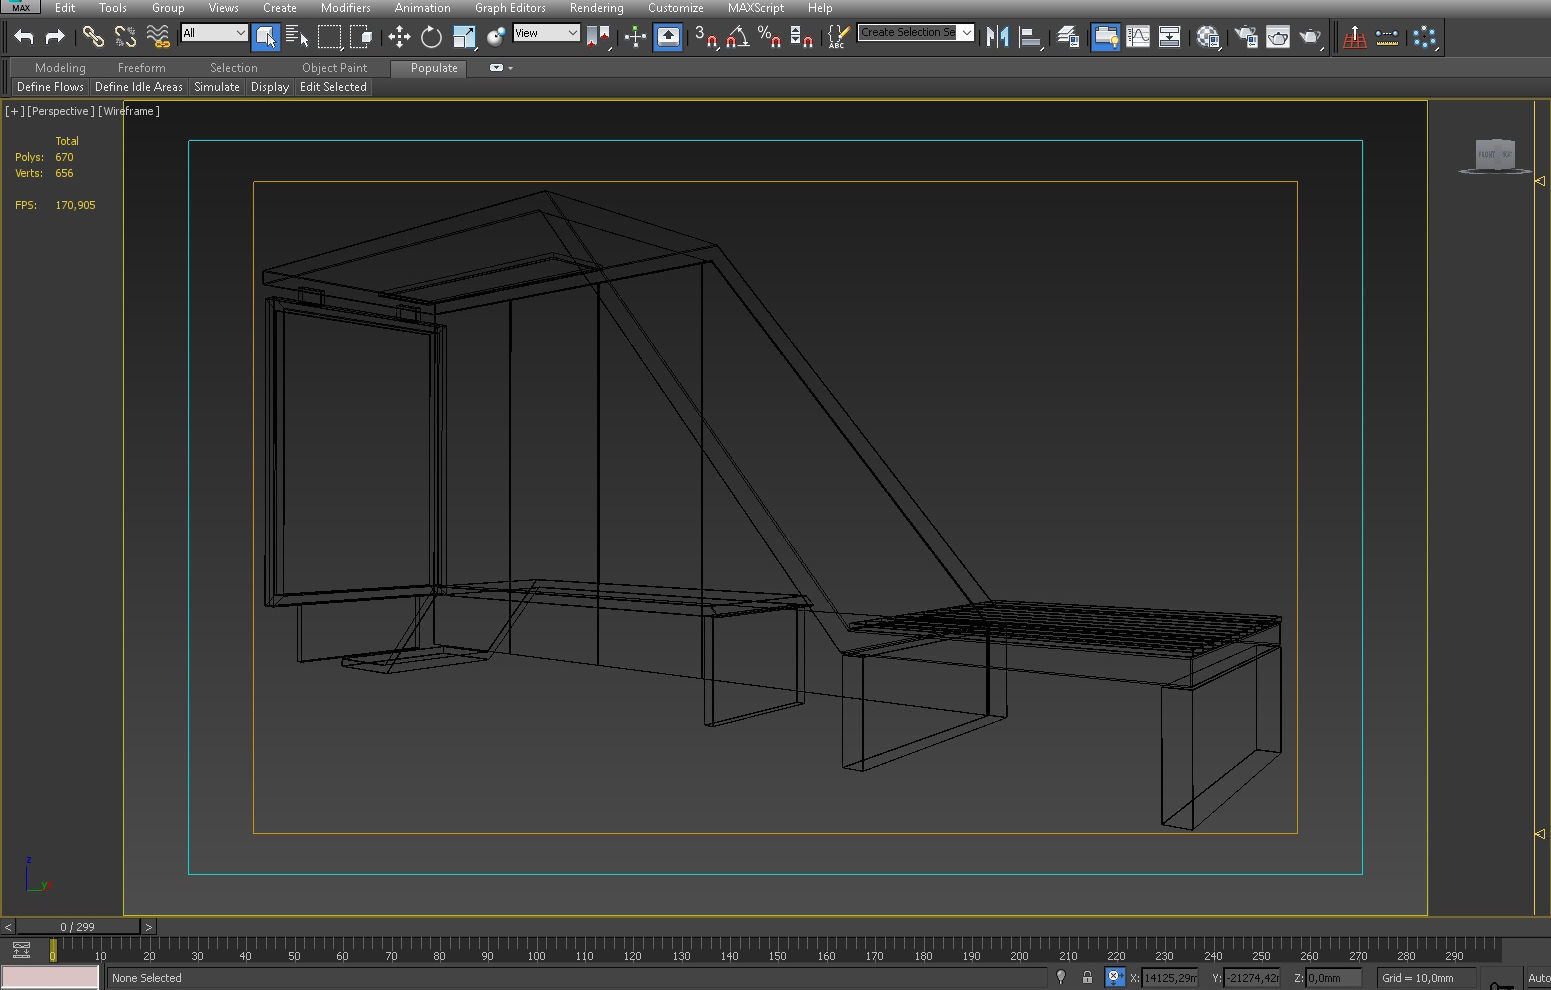Click the Unlink Selection icon
This screenshot has width=1551, height=990.
click(x=125, y=37)
